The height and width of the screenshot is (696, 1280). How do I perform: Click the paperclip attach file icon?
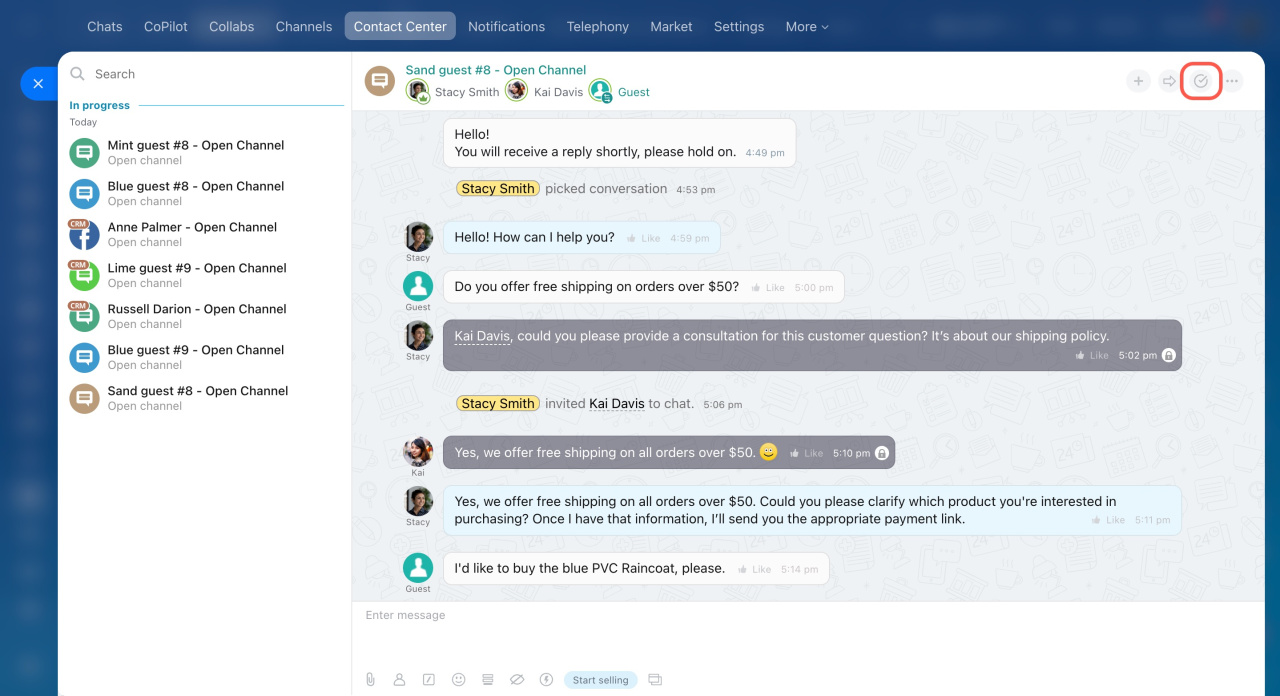point(370,680)
